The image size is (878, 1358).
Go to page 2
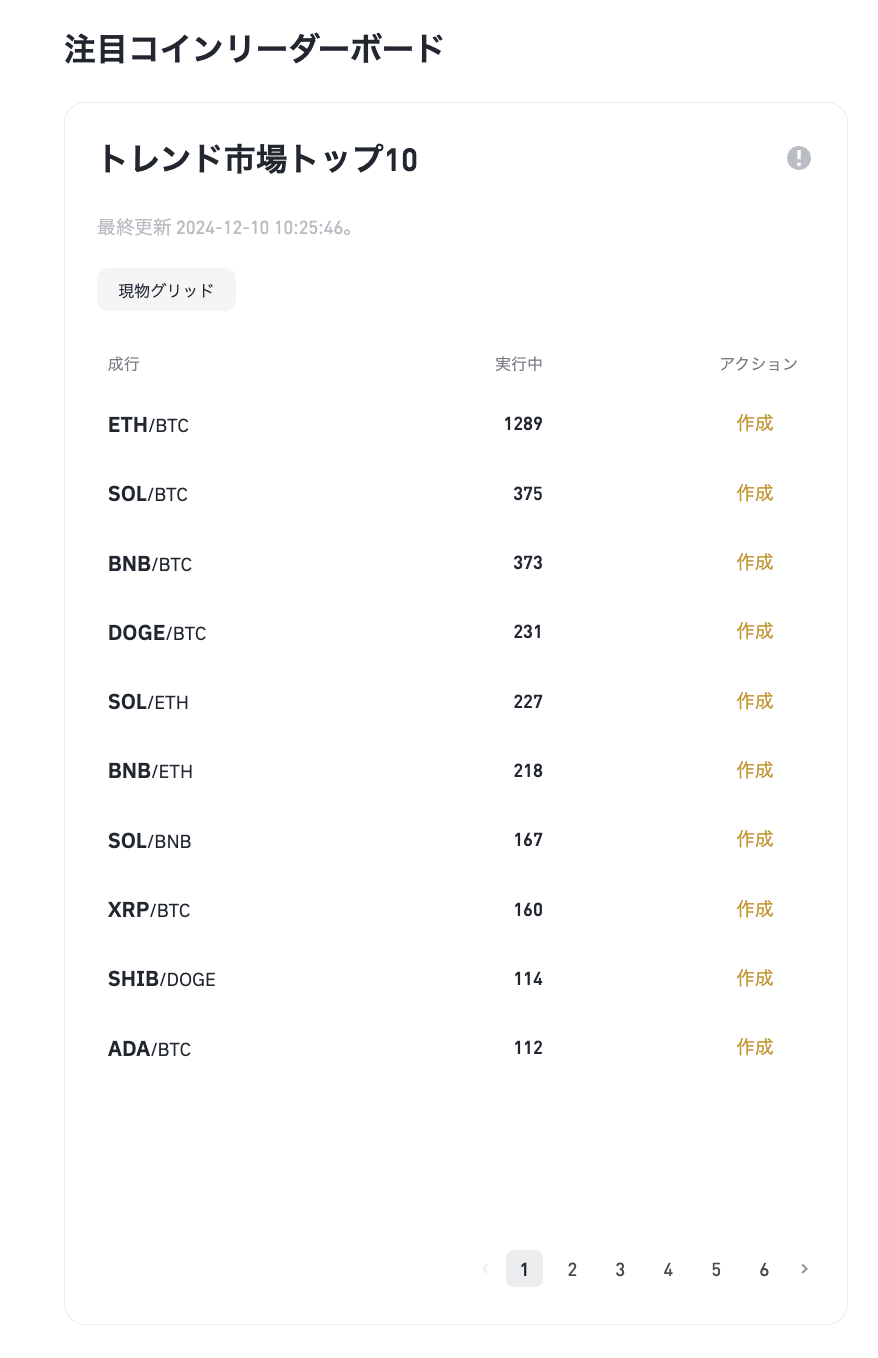(x=572, y=1269)
